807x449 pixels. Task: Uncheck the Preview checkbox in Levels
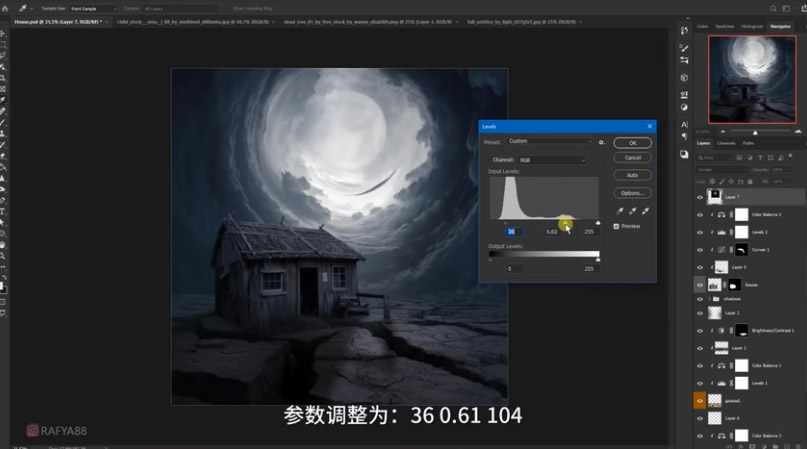[616, 226]
